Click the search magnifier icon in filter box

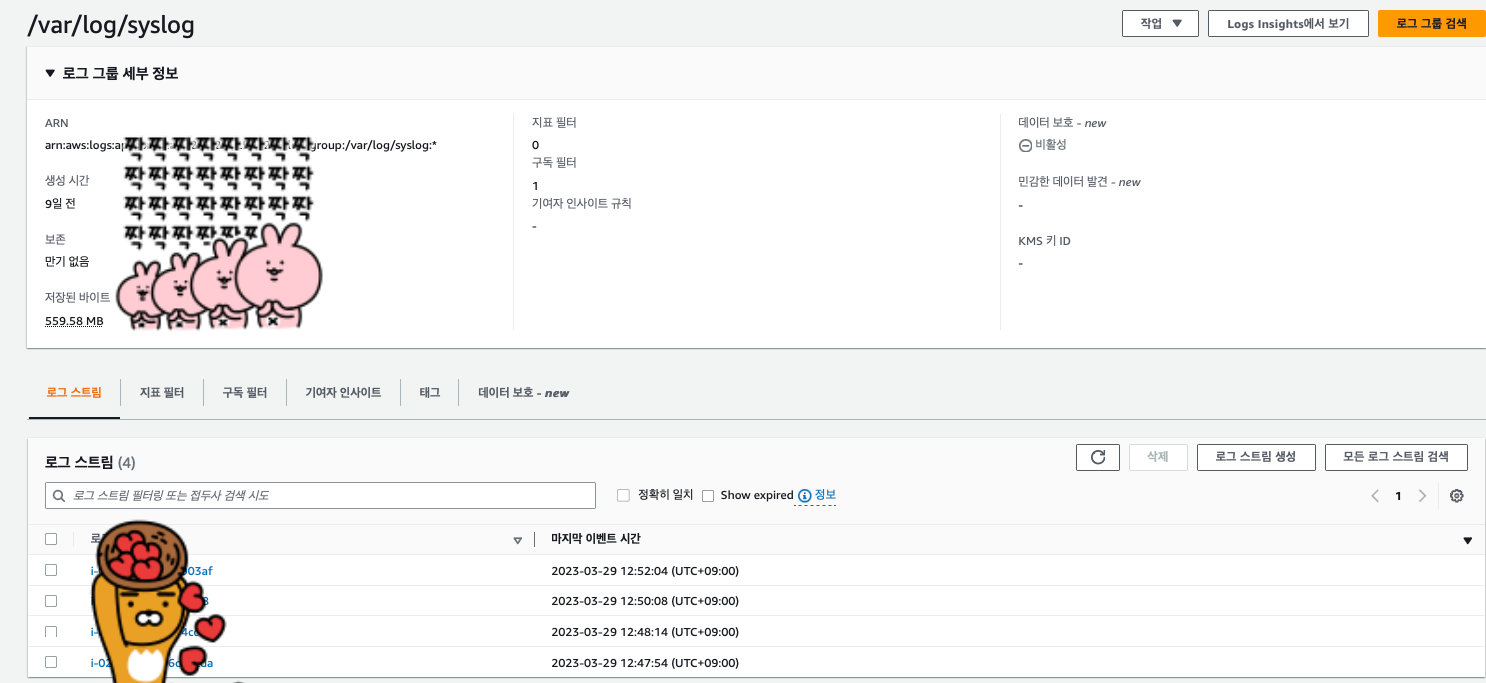[x=59, y=495]
